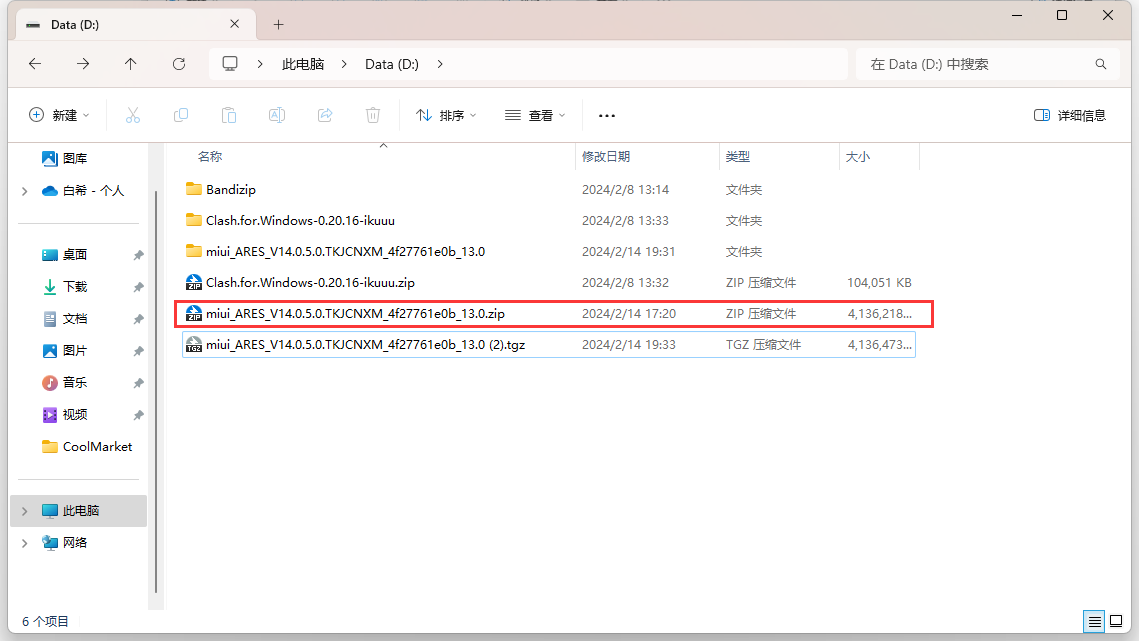
Task: Refresh the current folder view
Action: 179,64
